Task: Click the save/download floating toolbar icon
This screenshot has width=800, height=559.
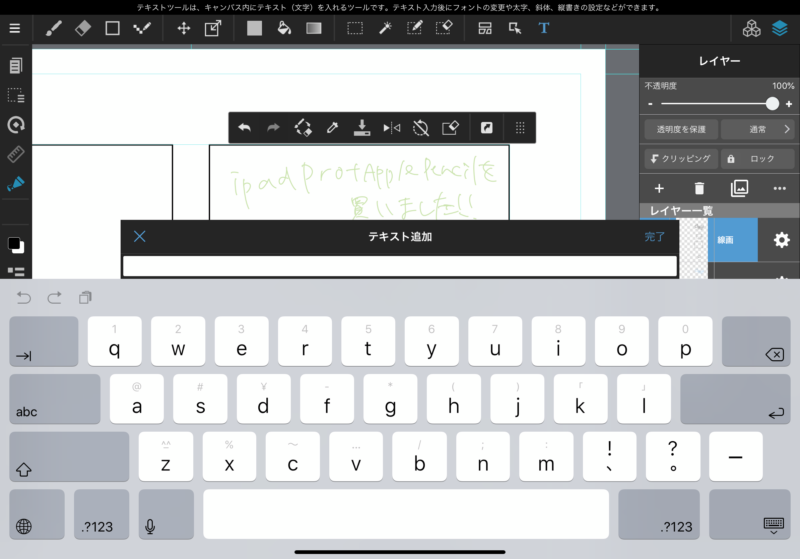Action: click(x=362, y=128)
